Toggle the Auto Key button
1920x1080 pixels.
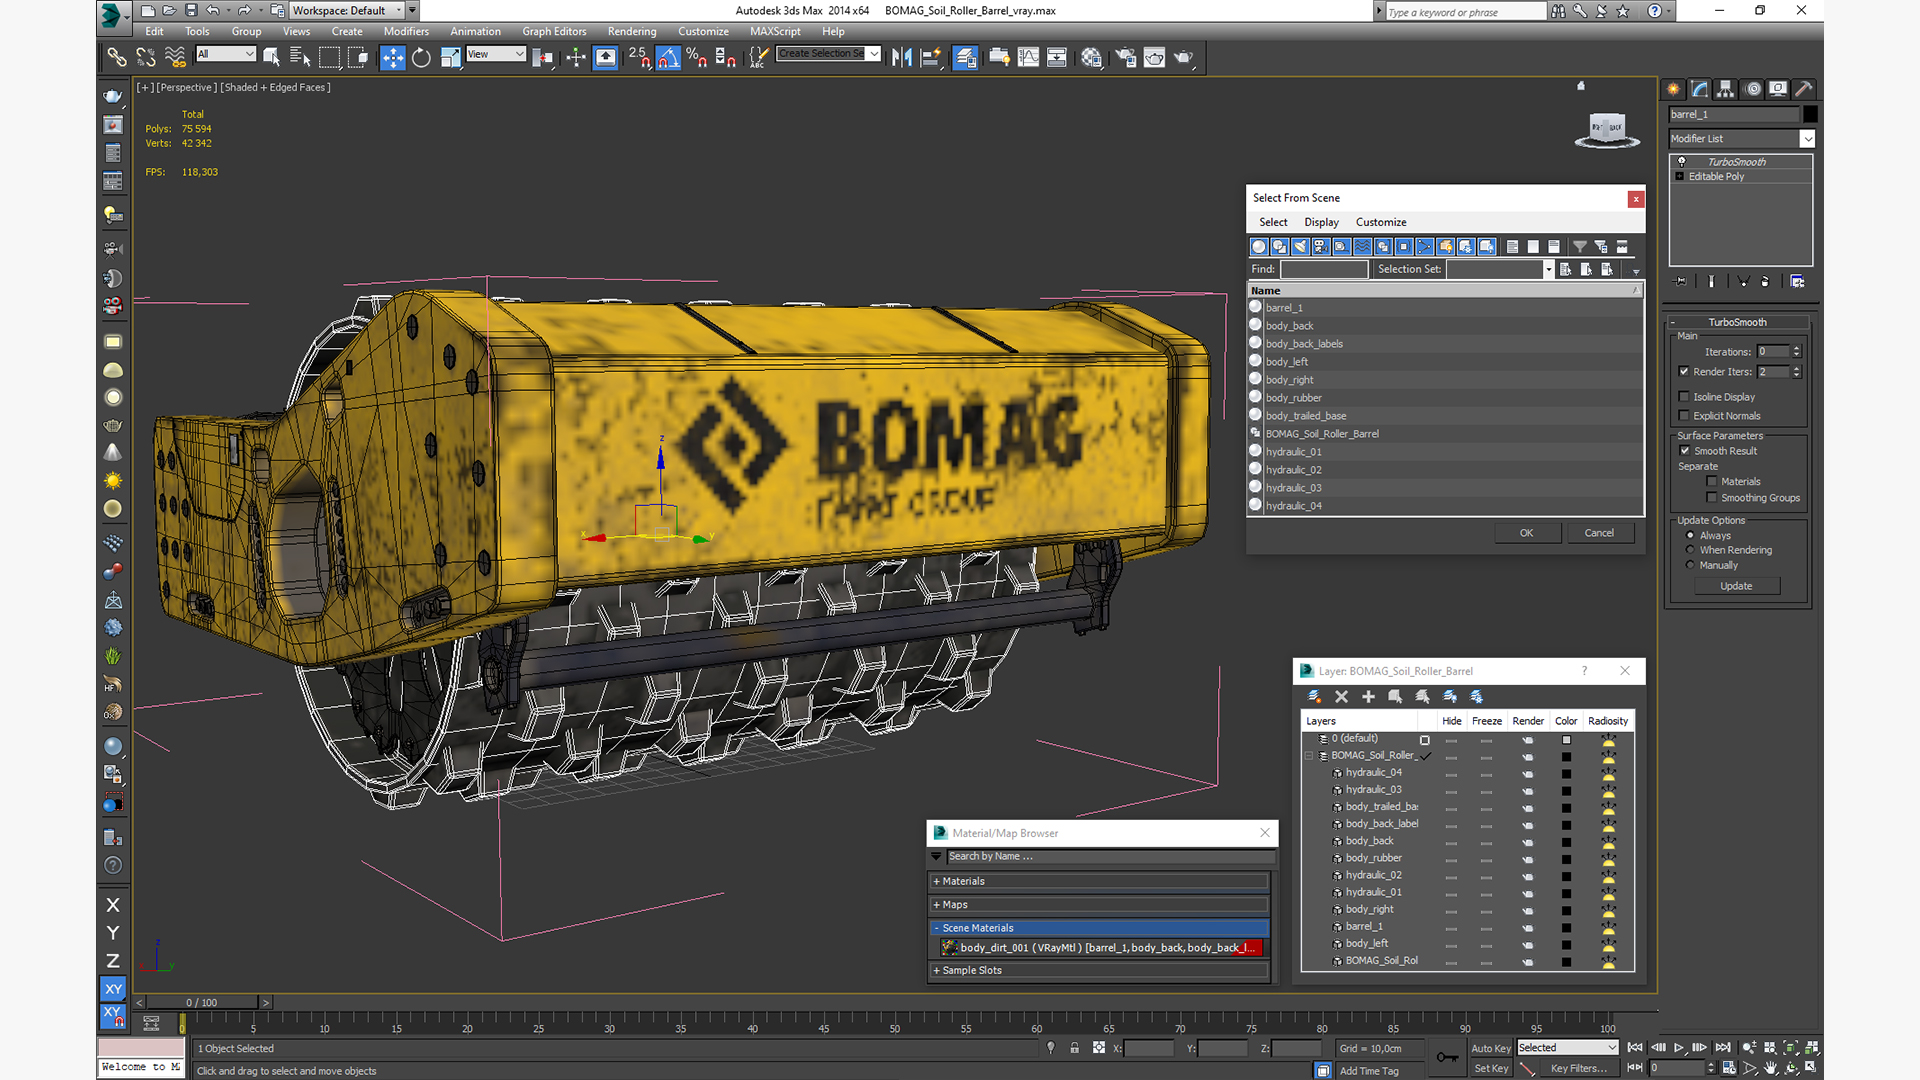pyautogui.click(x=1490, y=1048)
